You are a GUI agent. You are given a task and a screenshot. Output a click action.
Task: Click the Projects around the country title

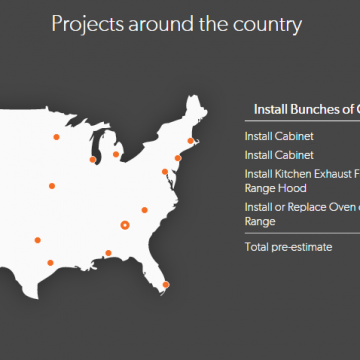coord(177,24)
